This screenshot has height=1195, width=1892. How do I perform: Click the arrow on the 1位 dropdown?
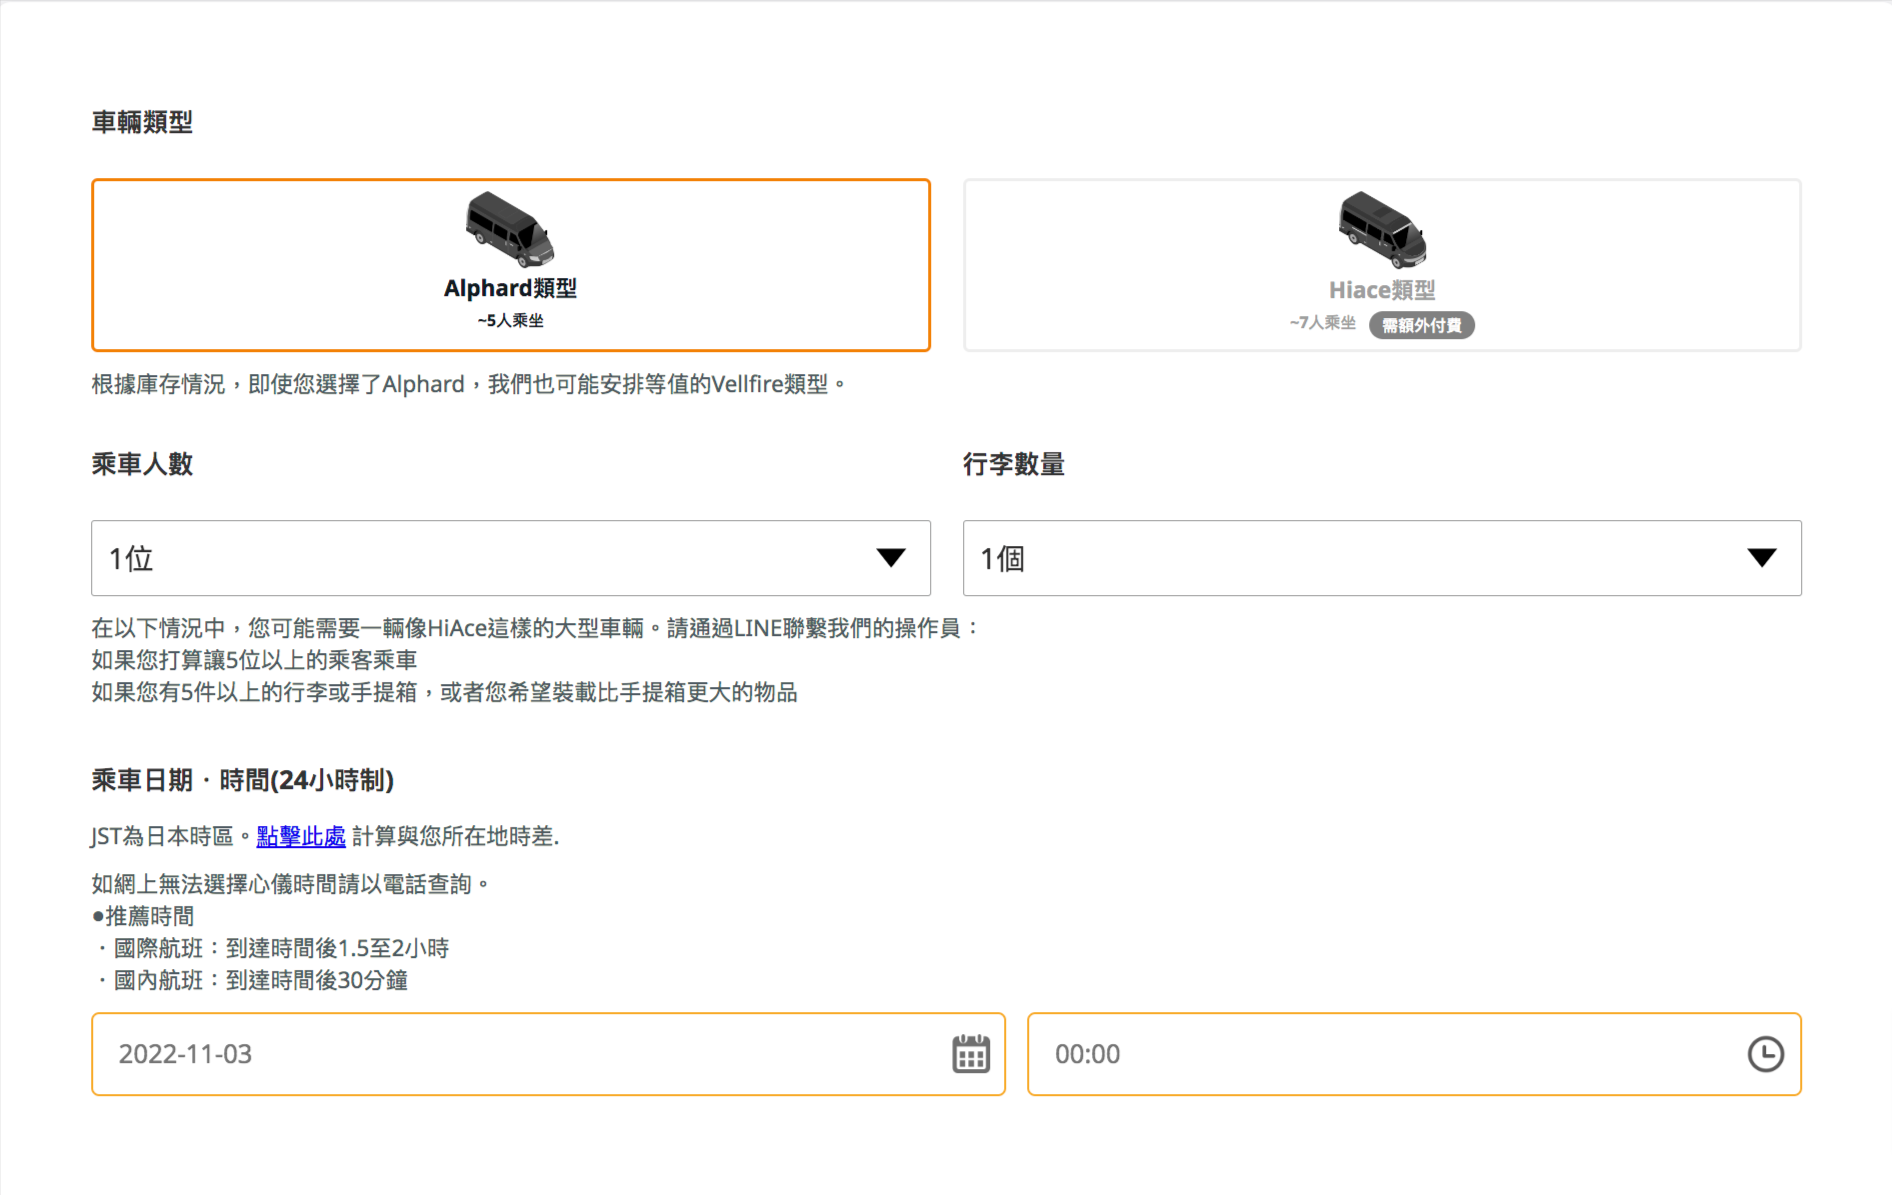click(890, 558)
